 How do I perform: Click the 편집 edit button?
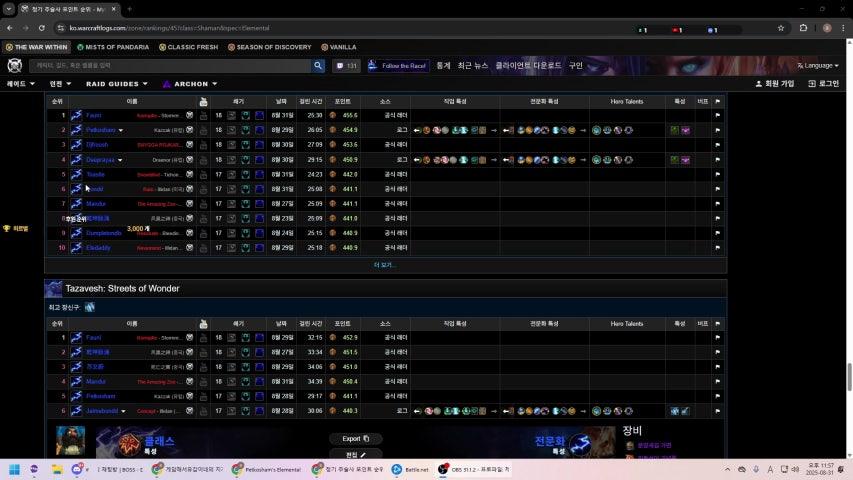coord(356,454)
